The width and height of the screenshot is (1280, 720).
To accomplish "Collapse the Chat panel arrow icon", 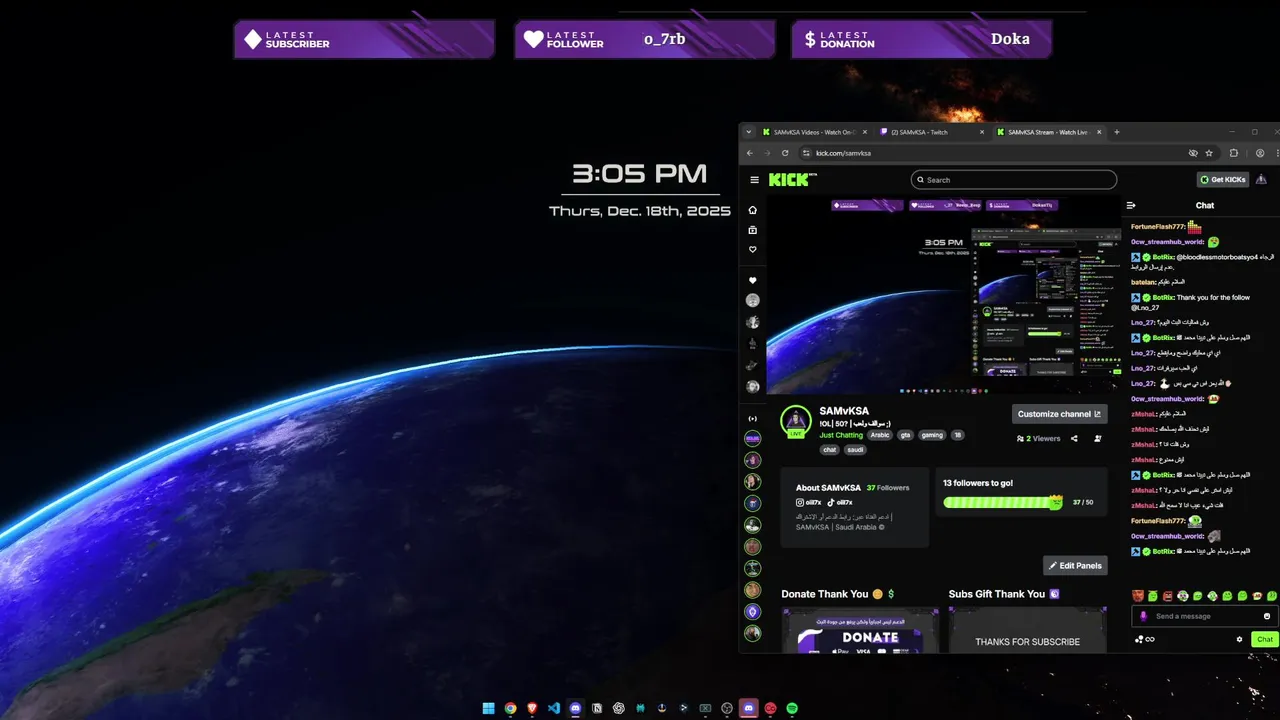I will (1131, 205).
